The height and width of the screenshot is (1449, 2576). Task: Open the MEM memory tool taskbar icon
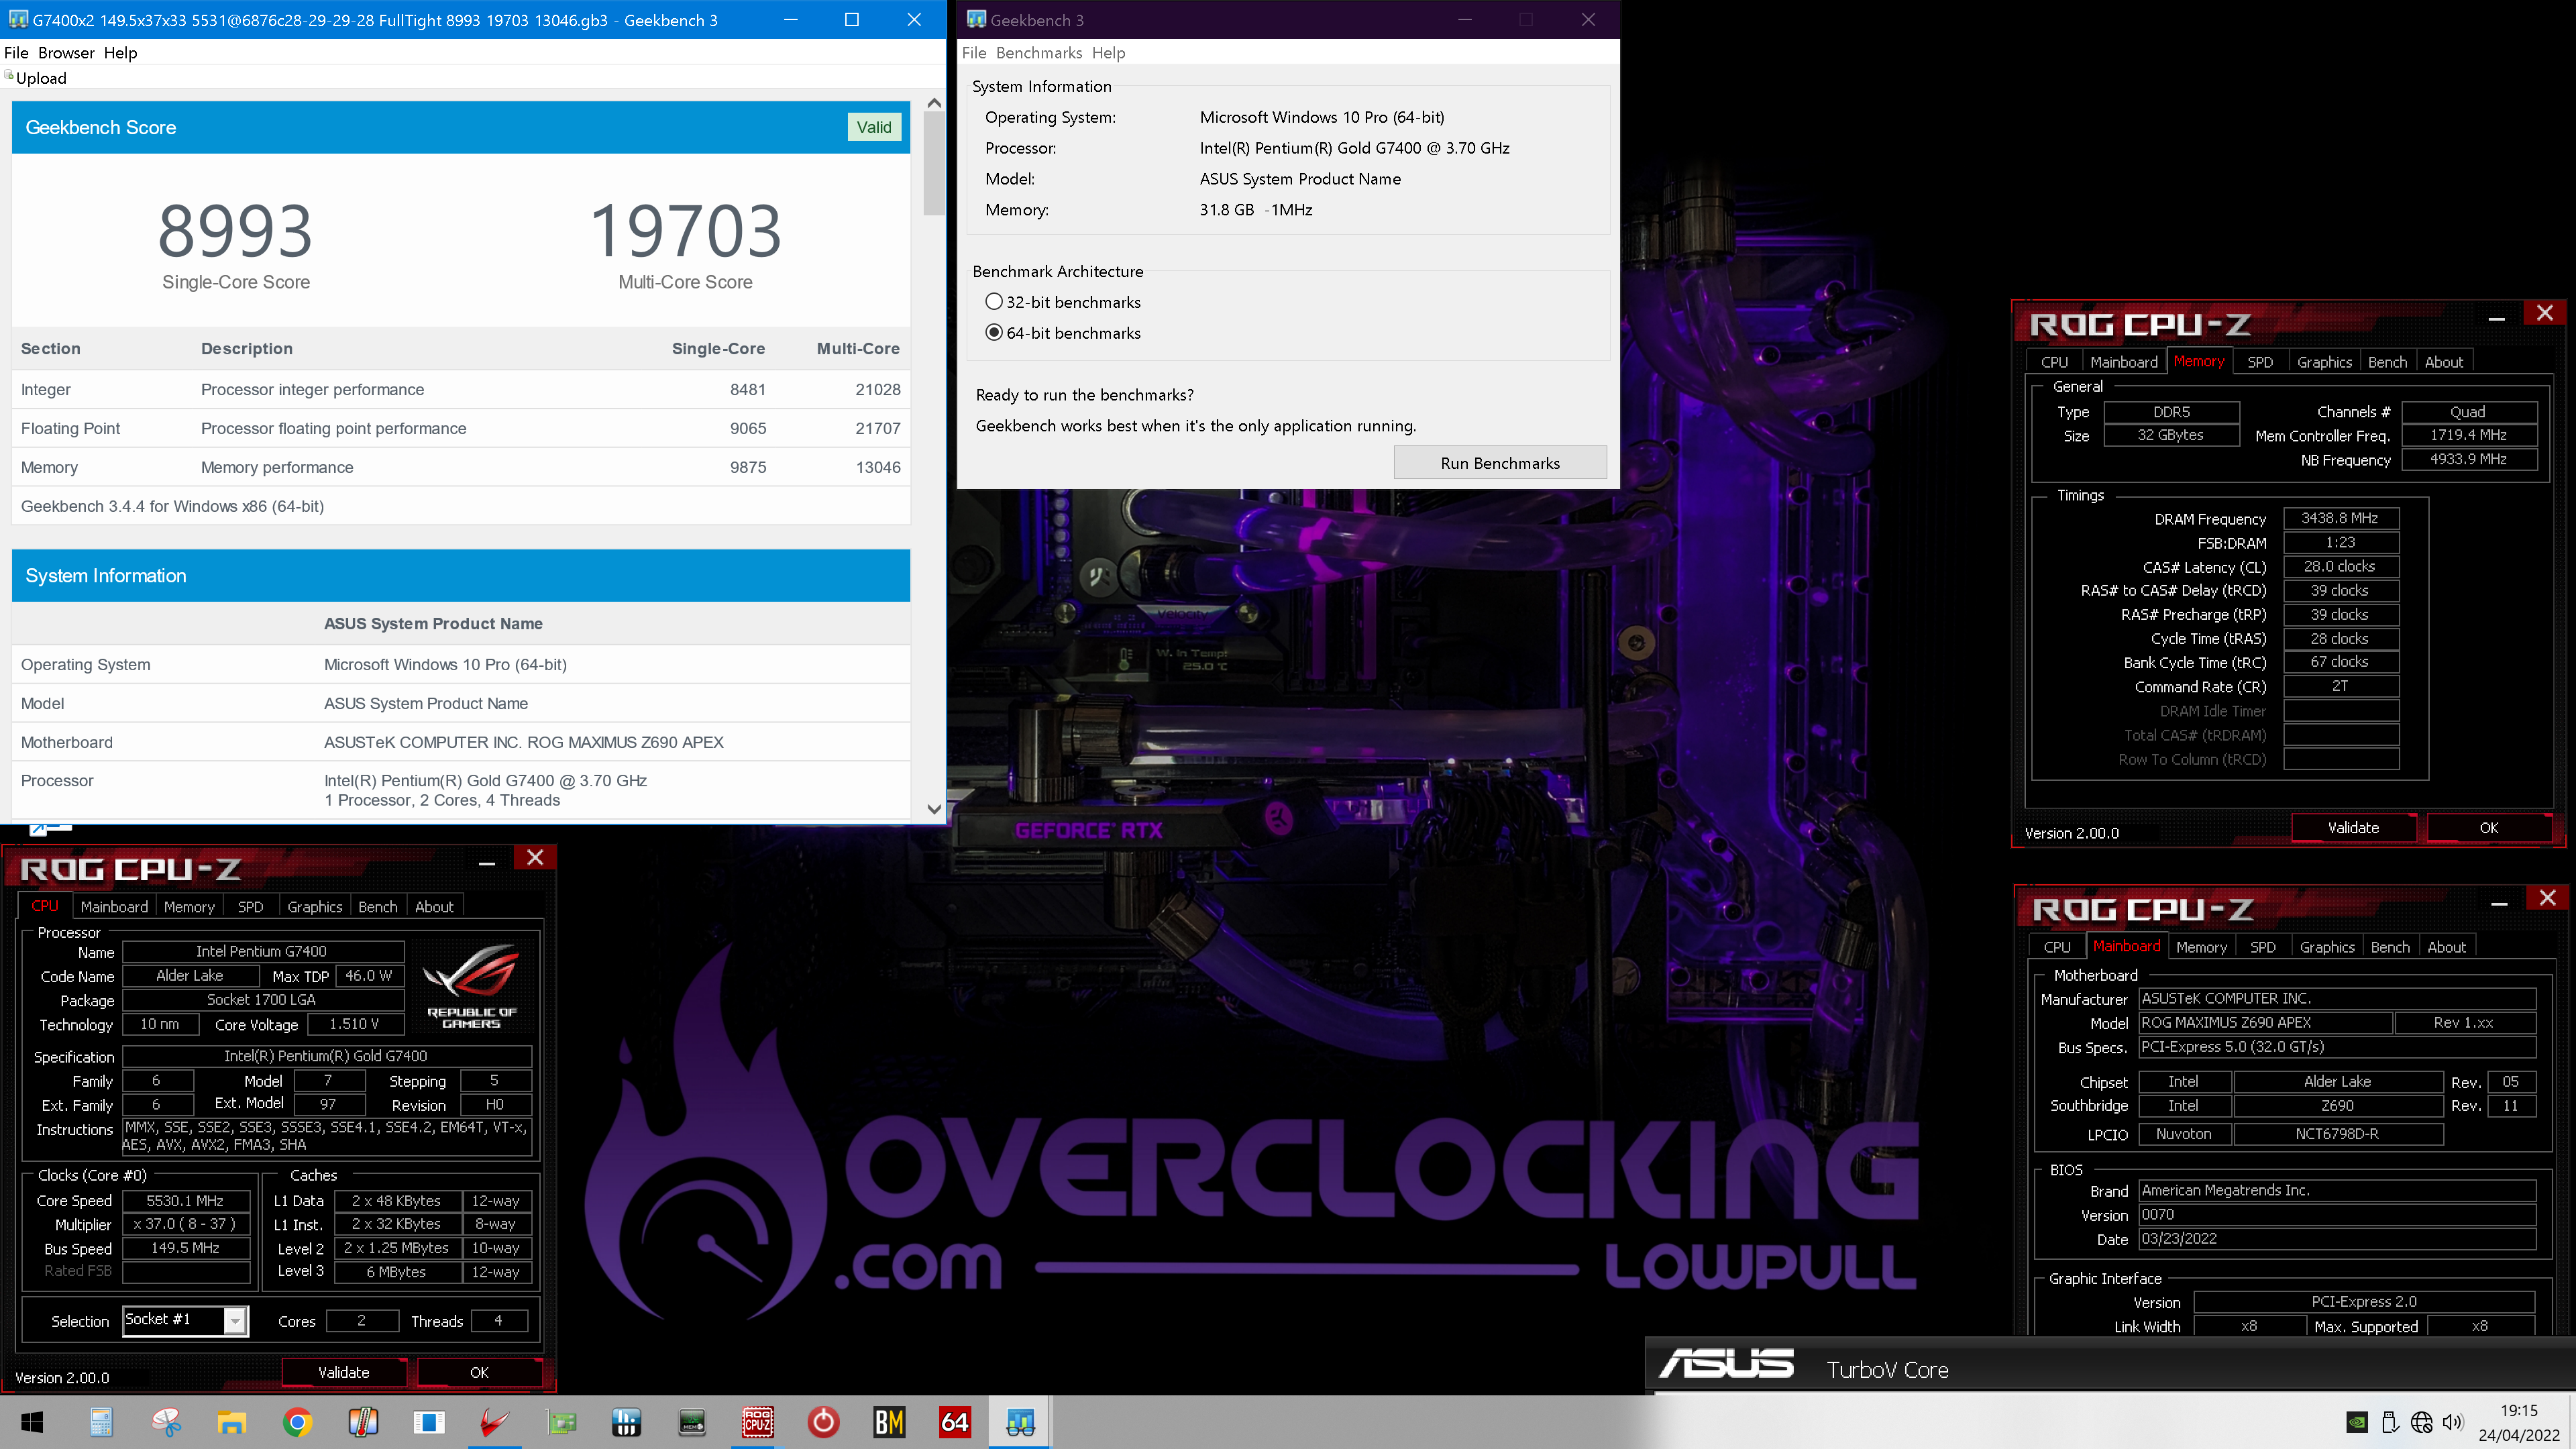click(x=692, y=1421)
